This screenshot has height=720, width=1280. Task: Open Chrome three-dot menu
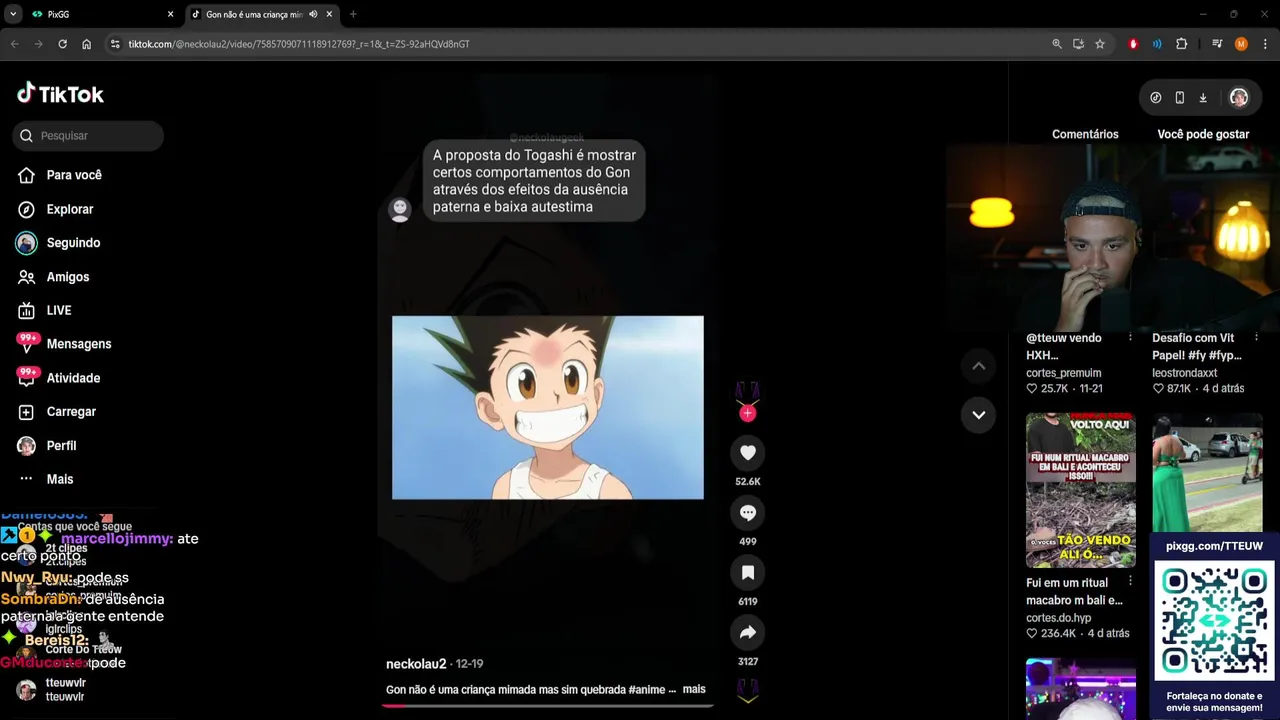[x=1265, y=44]
